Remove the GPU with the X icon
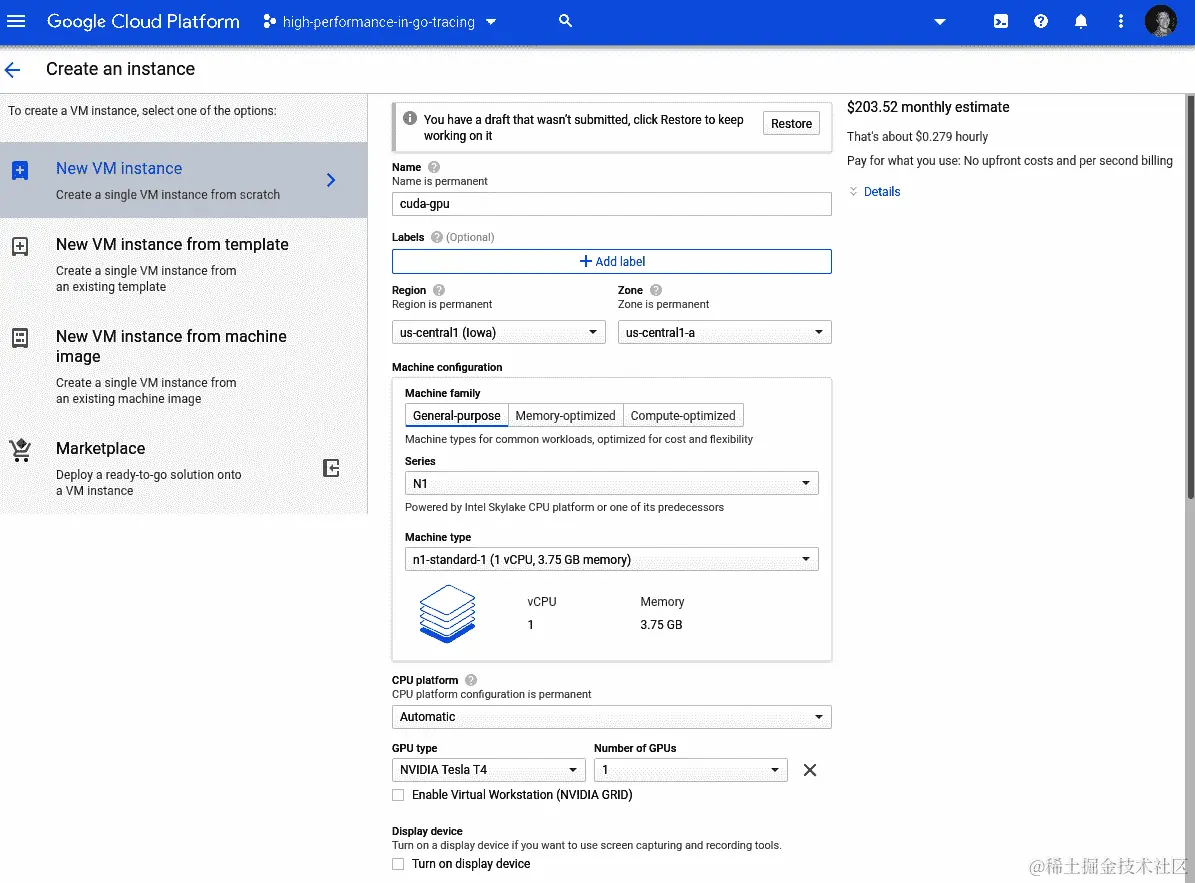 810,770
